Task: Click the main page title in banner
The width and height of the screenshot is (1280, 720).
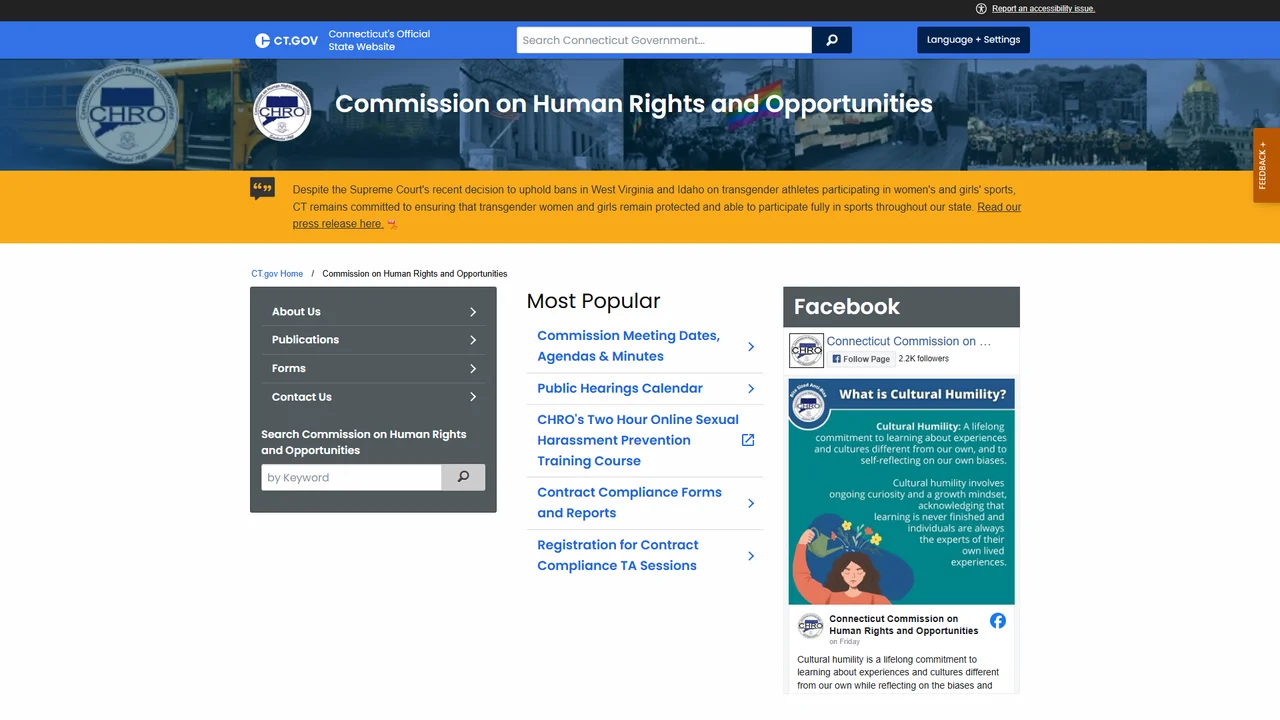Action: [x=634, y=104]
